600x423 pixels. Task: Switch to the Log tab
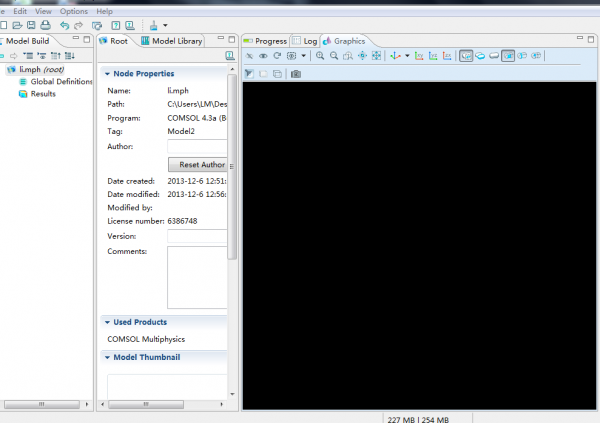coord(305,41)
